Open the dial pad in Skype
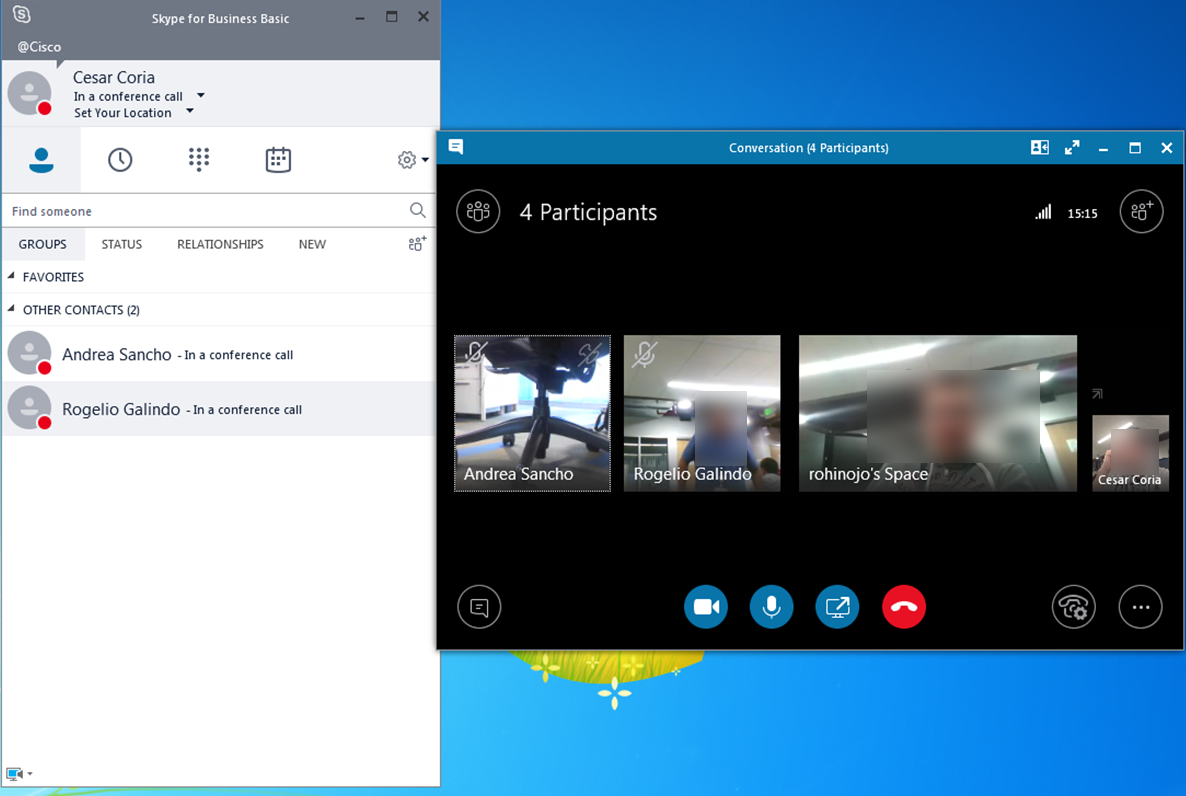This screenshot has width=1186, height=796. coord(198,159)
